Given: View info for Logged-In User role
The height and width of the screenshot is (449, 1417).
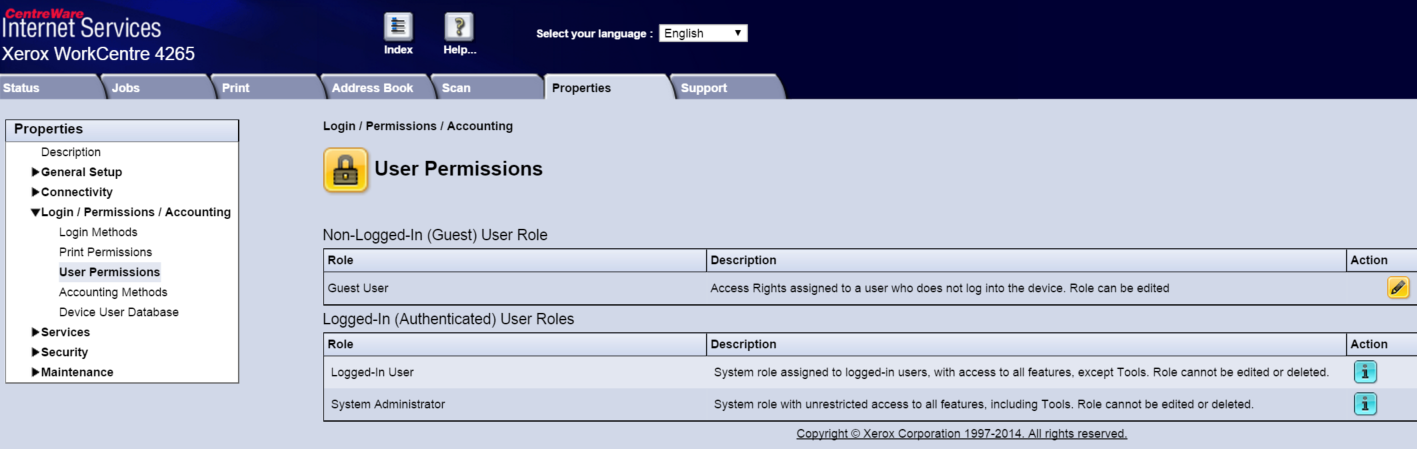Looking at the screenshot, I should 1365,372.
